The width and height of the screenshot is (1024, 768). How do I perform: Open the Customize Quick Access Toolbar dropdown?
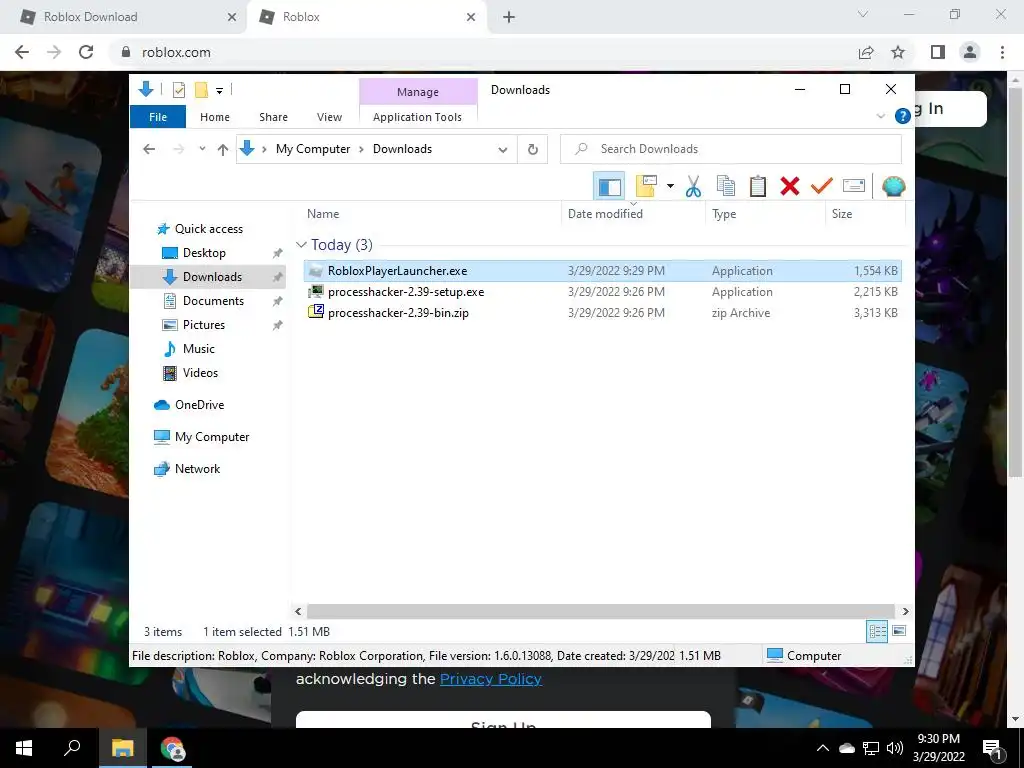click(219, 91)
